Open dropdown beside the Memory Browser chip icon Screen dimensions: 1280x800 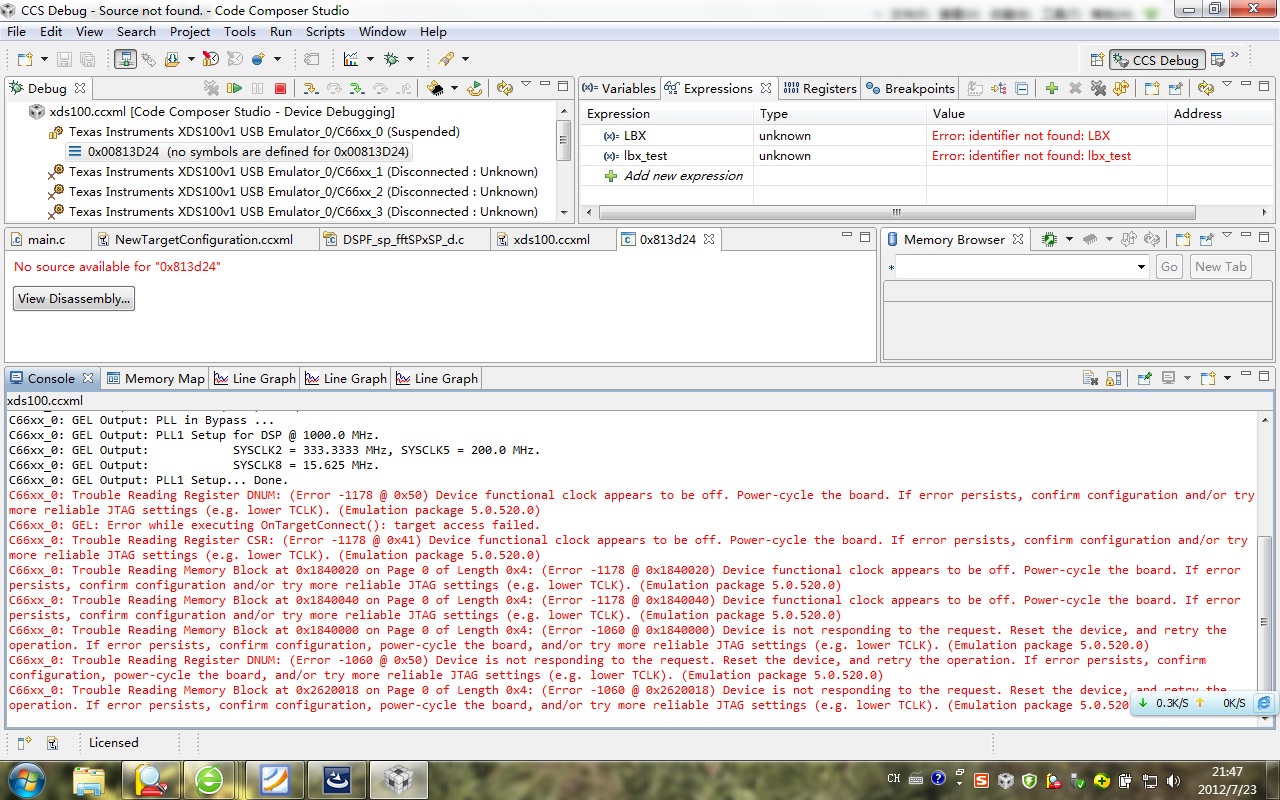(x=1068, y=239)
